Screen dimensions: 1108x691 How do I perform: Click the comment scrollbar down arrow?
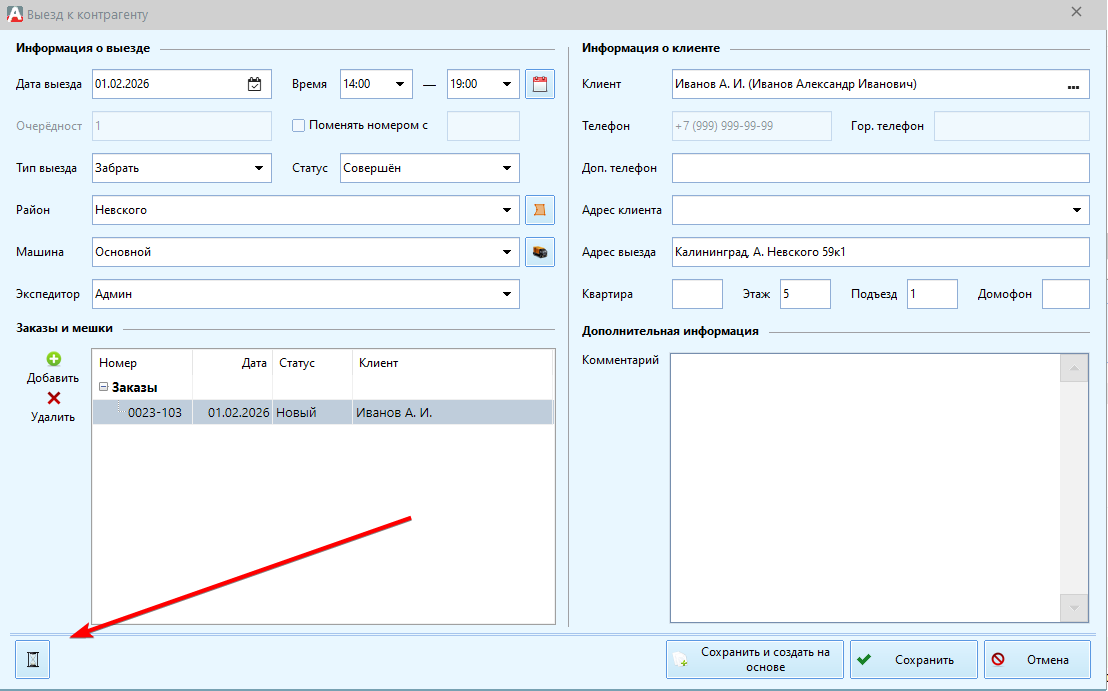point(1074,608)
